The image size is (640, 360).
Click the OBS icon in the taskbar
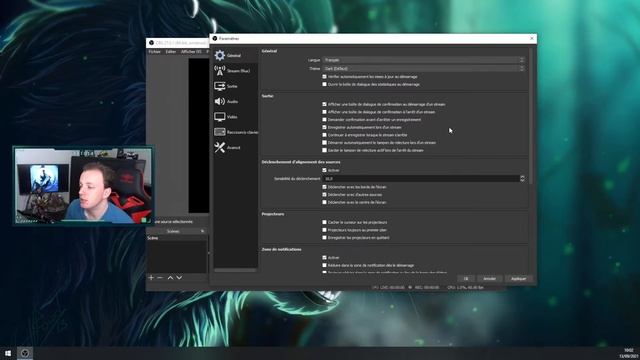tap(25, 353)
